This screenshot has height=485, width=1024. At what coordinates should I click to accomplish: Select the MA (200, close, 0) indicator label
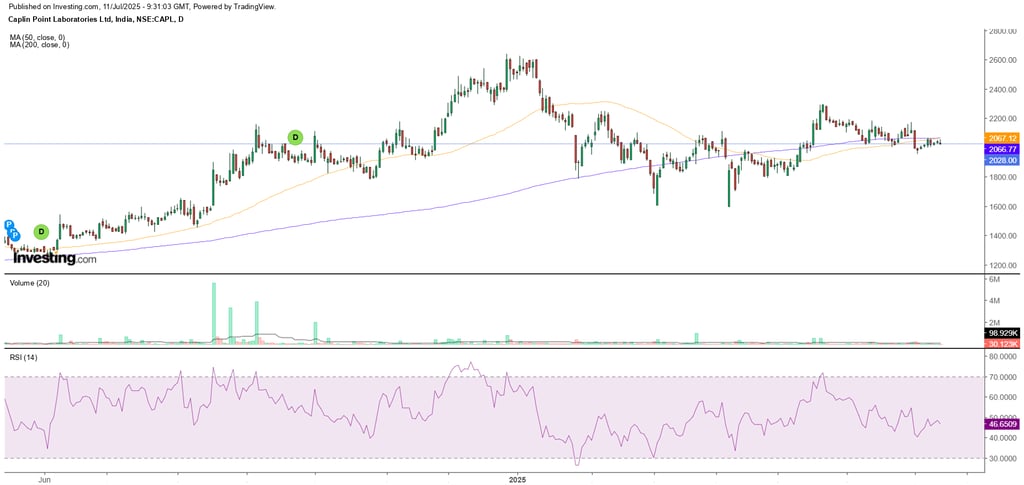[40, 44]
